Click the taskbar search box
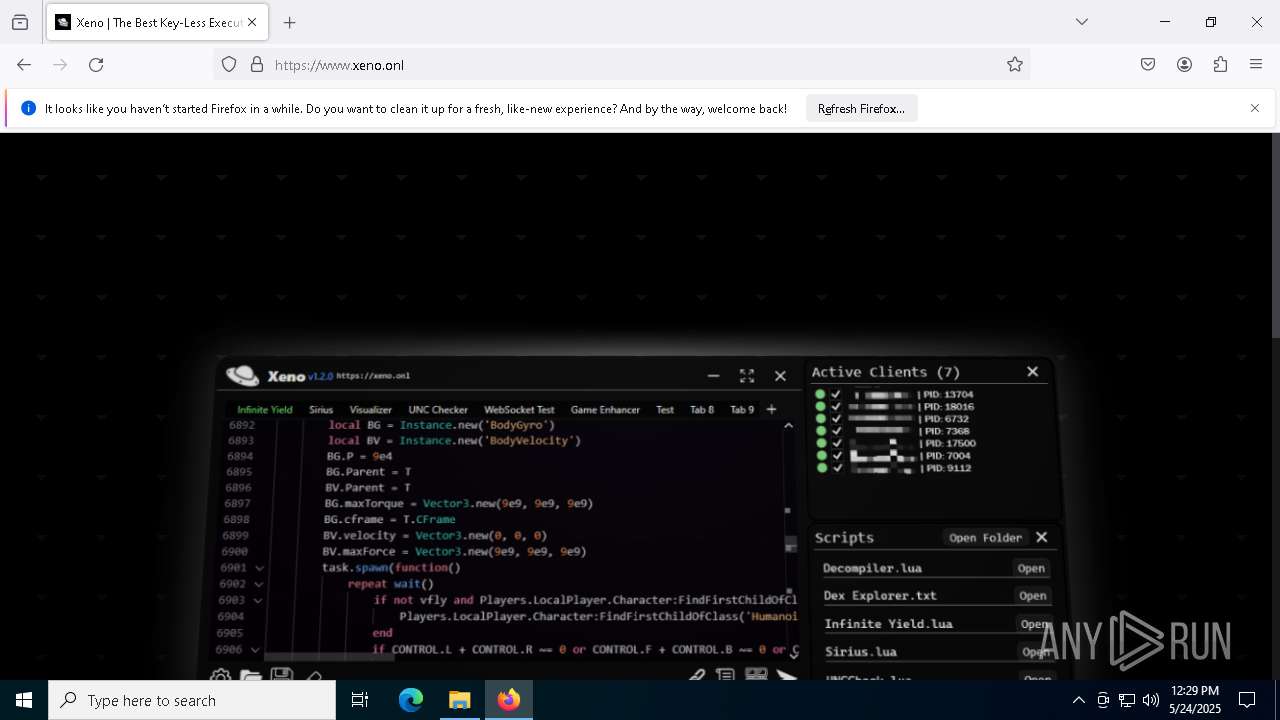This screenshot has height=720, width=1280. click(192, 700)
